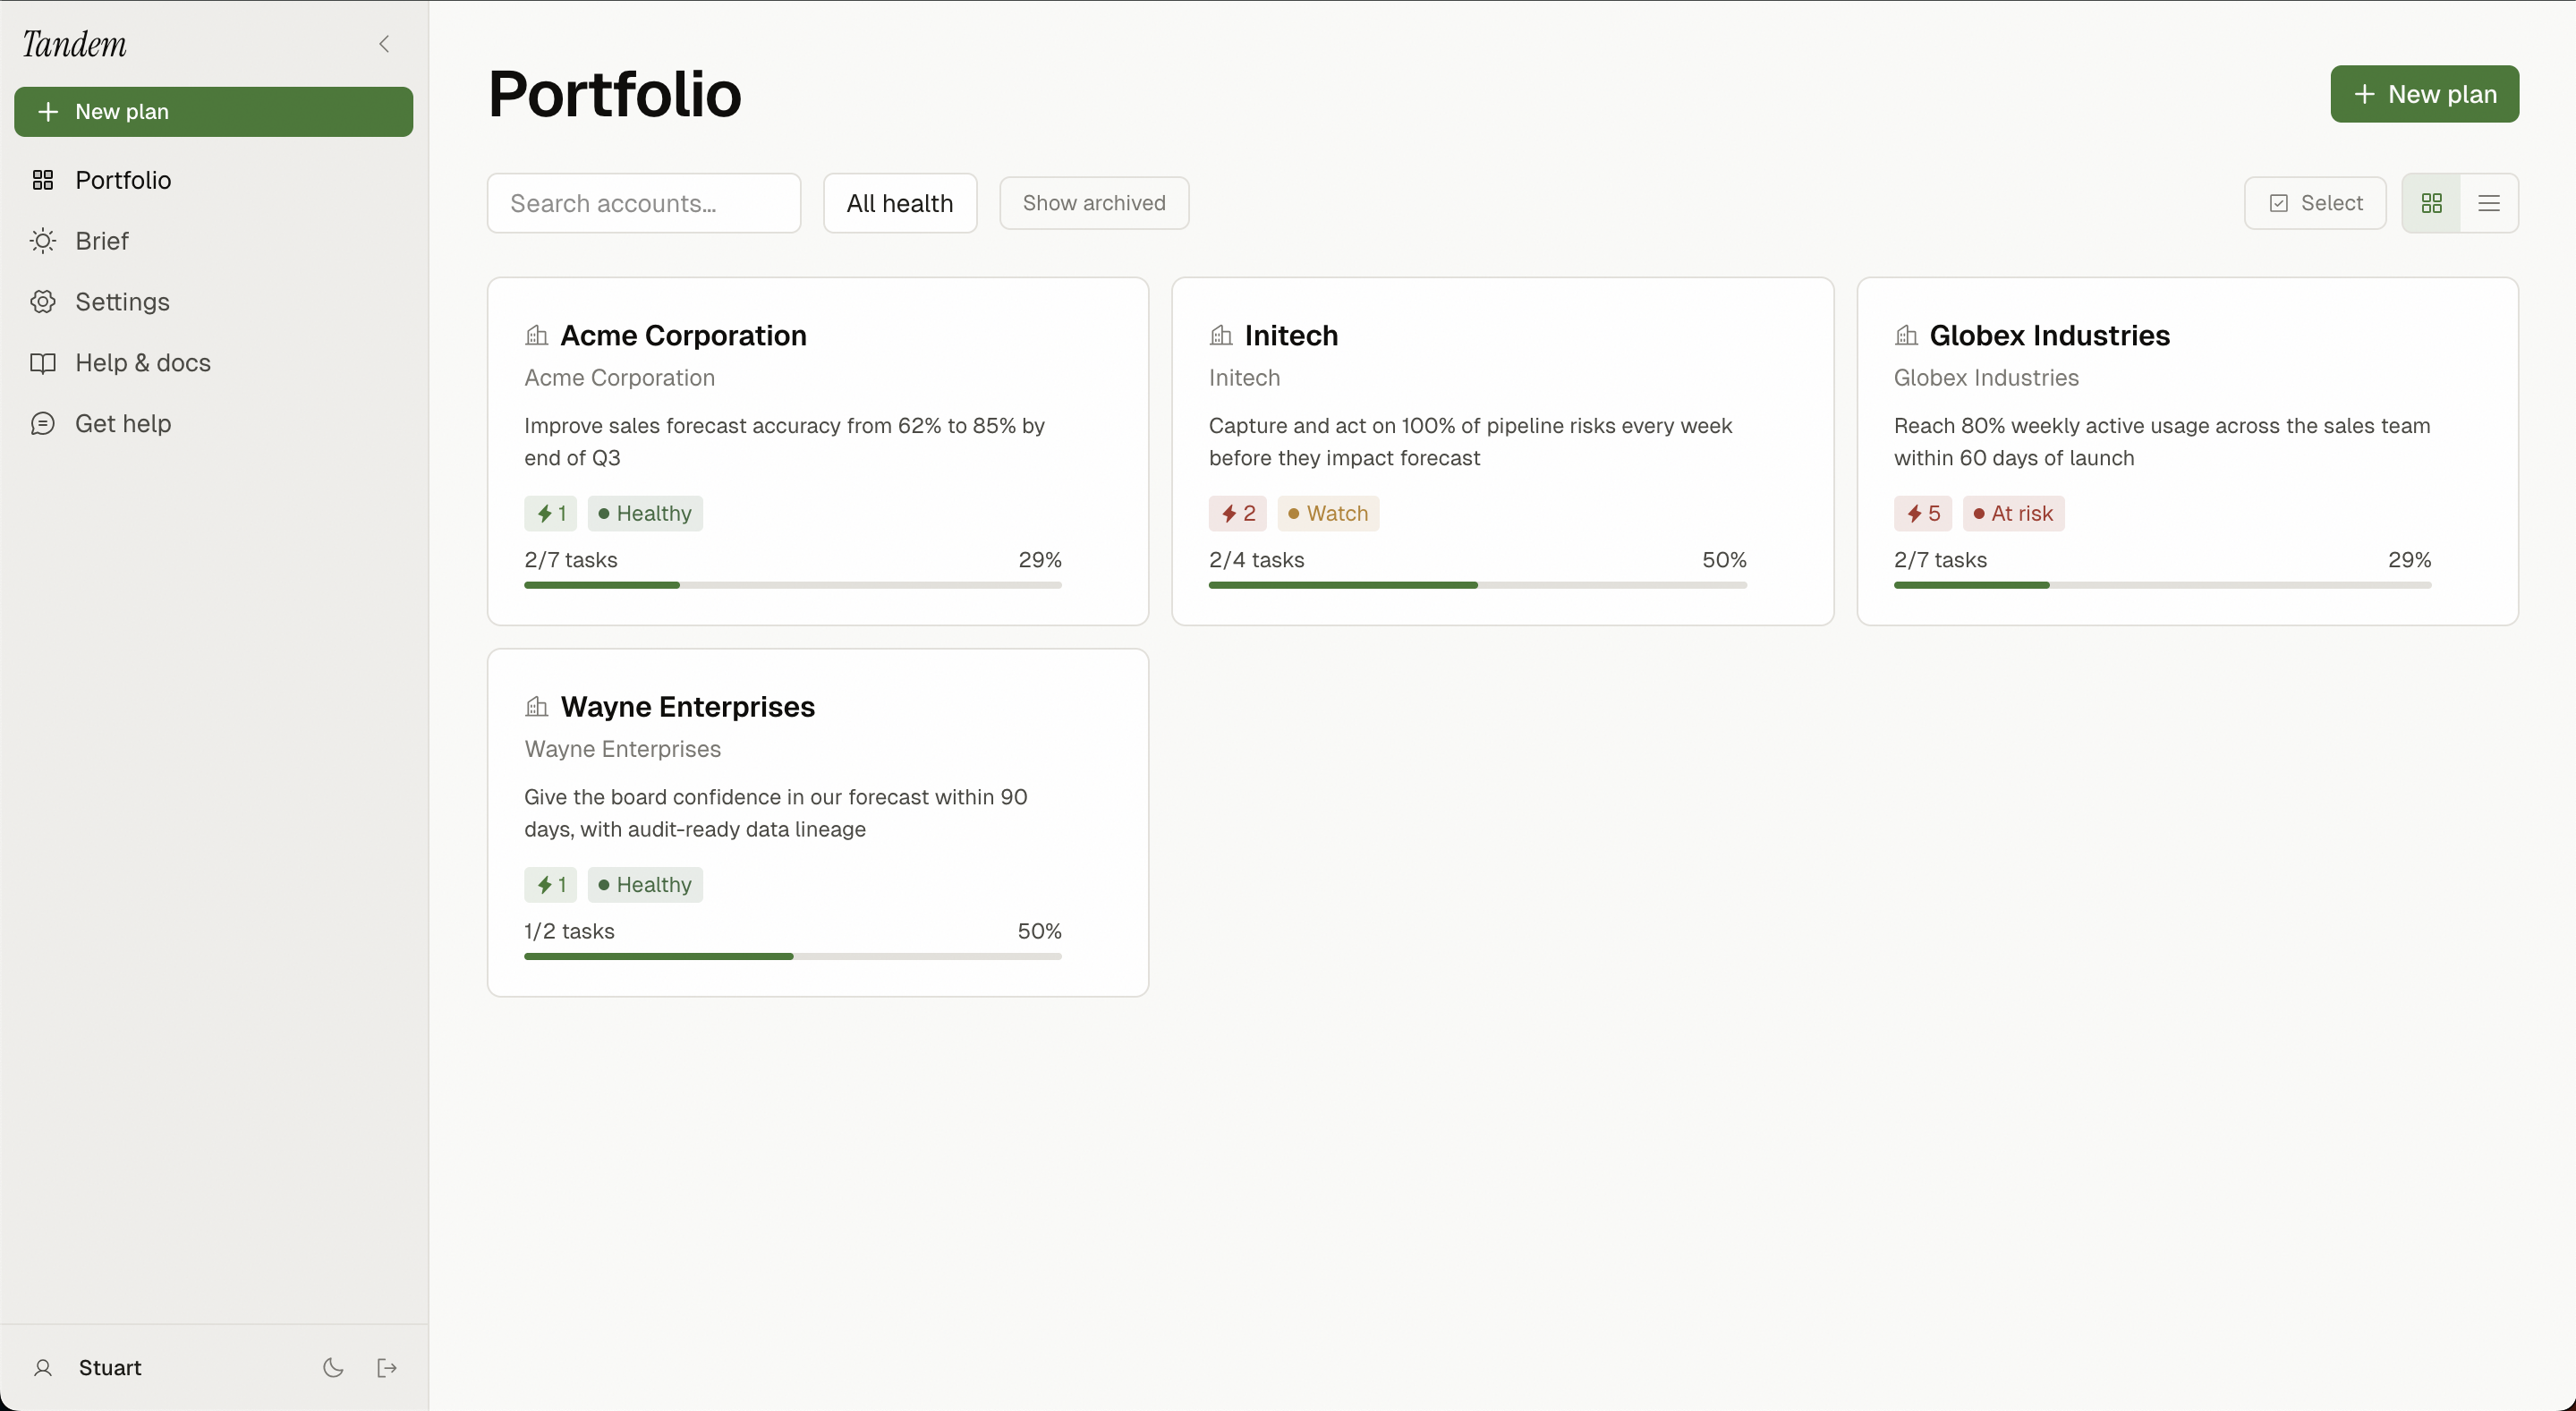Open the Initech plan title
Screen dimensions: 2576x1411
point(1291,335)
